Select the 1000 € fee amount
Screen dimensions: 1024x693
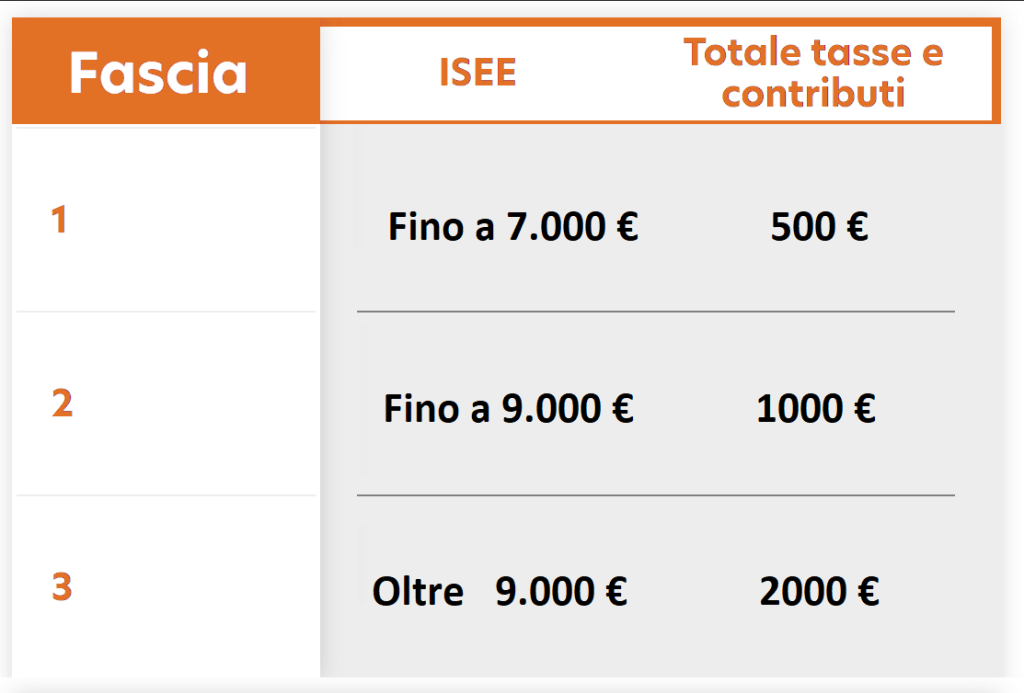(816, 409)
